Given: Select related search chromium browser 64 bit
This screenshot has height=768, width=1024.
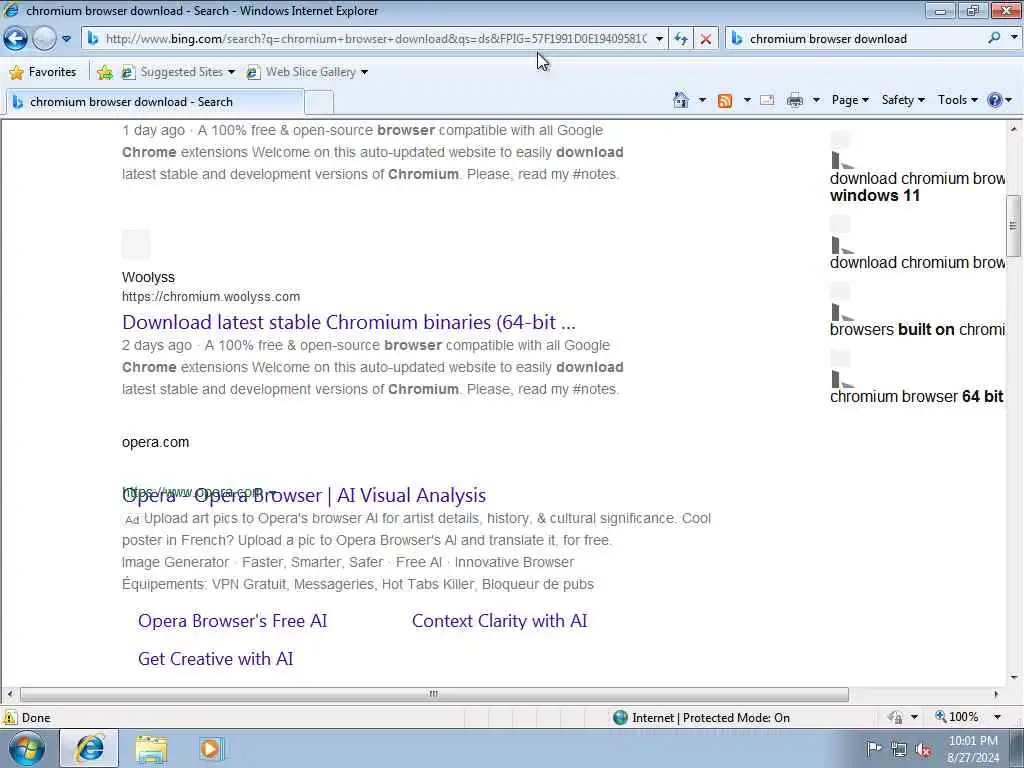Looking at the screenshot, I should (x=917, y=396).
